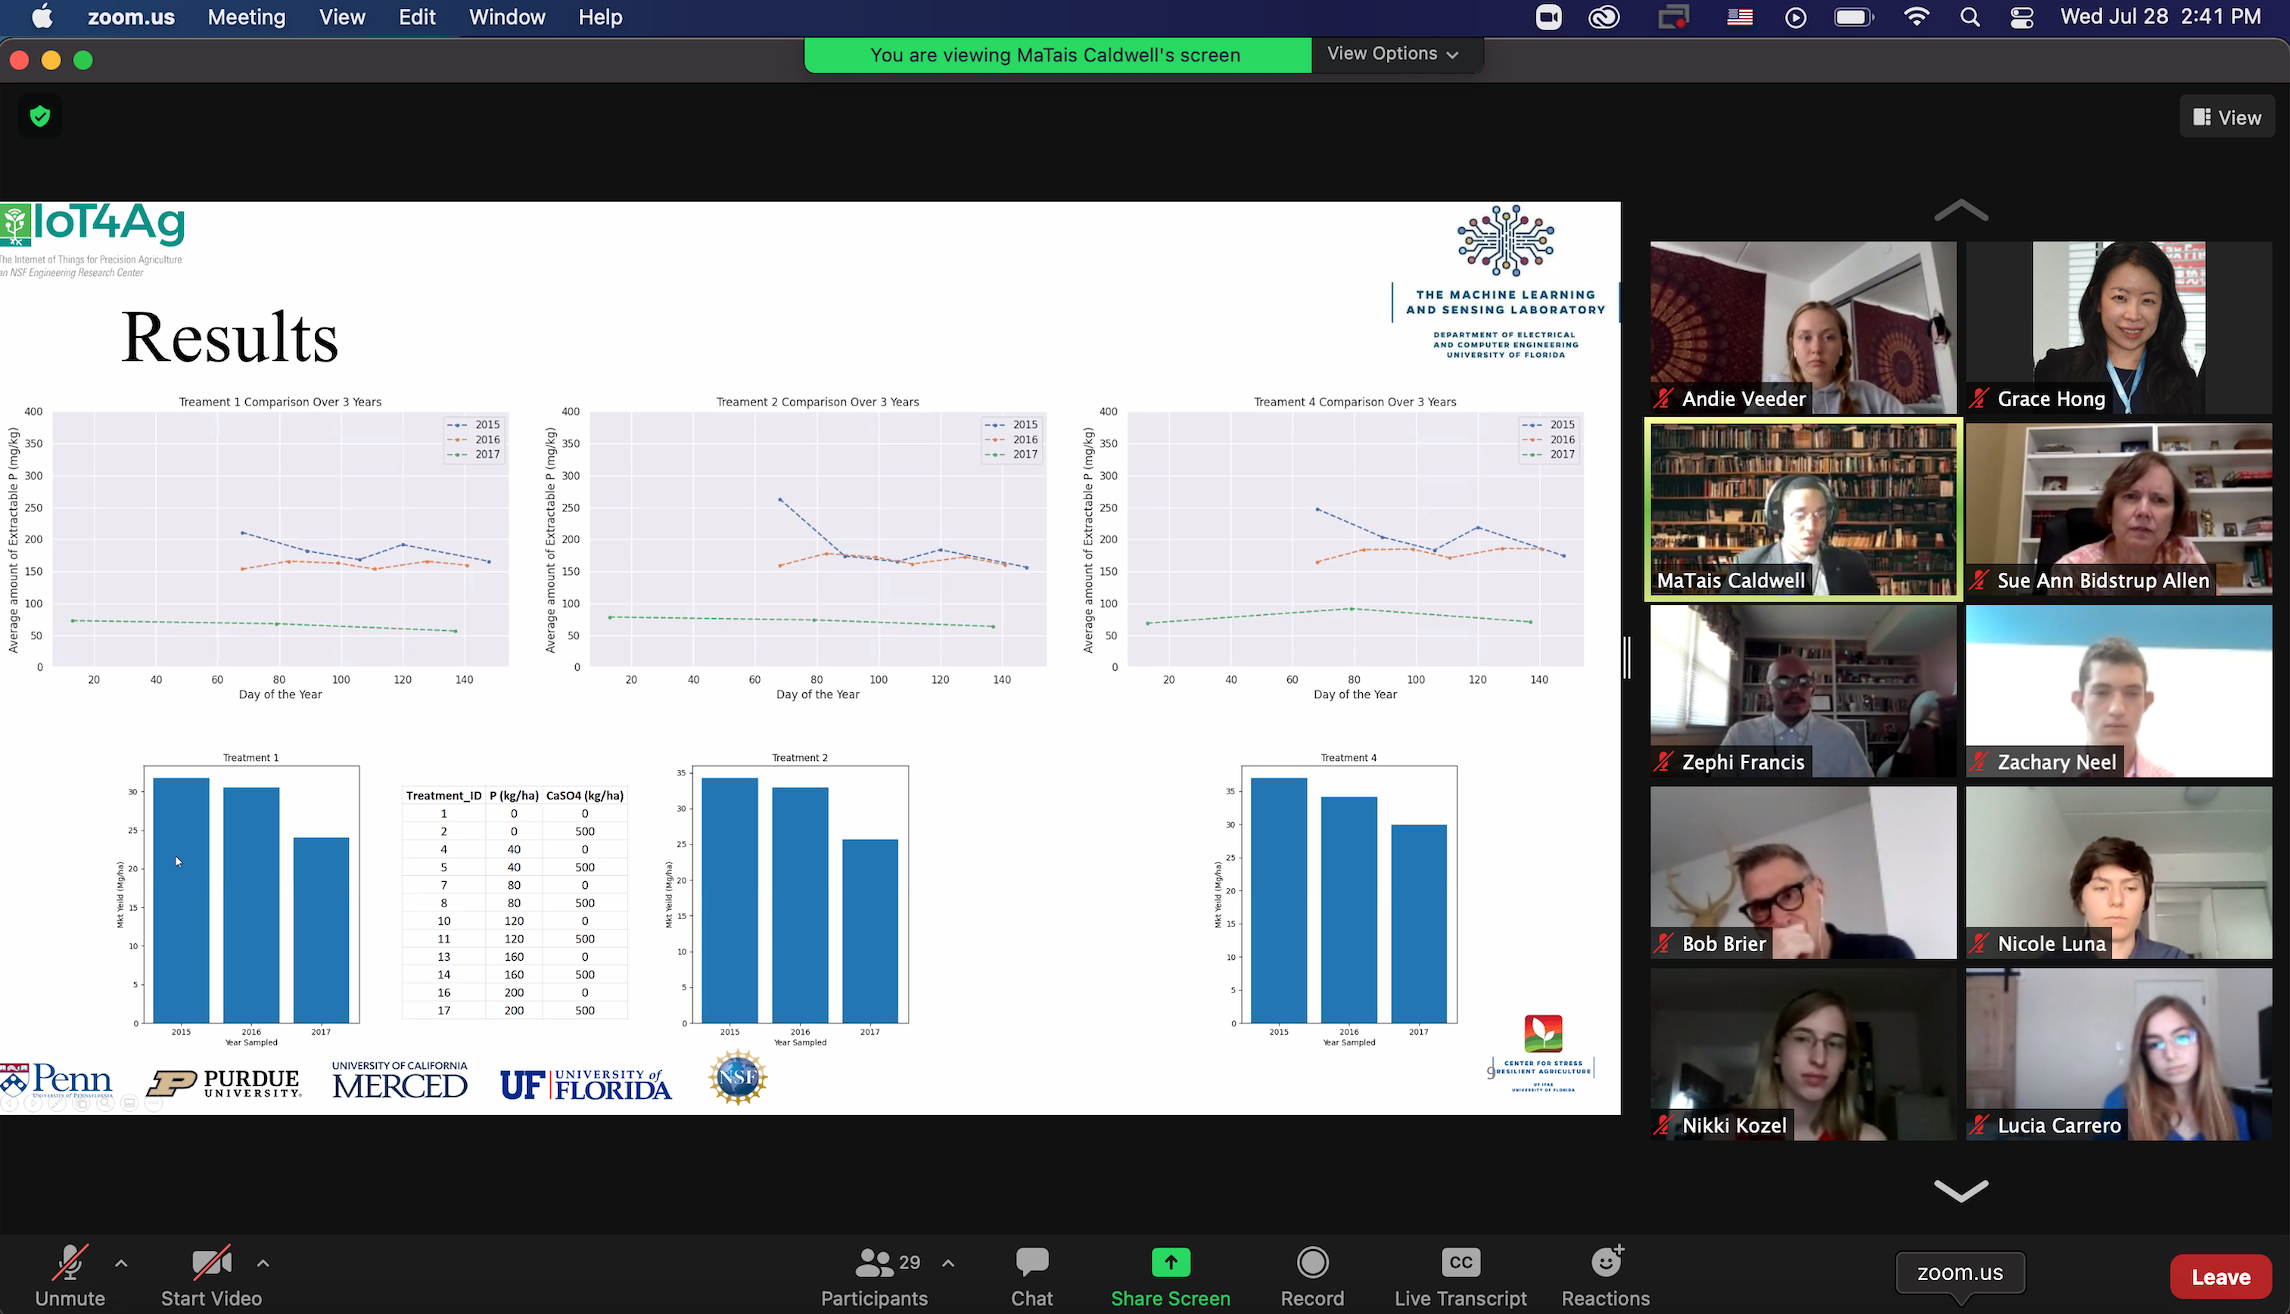2290x1314 pixels.
Task: Open the Reactions menu
Action: tap(1606, 1277)
